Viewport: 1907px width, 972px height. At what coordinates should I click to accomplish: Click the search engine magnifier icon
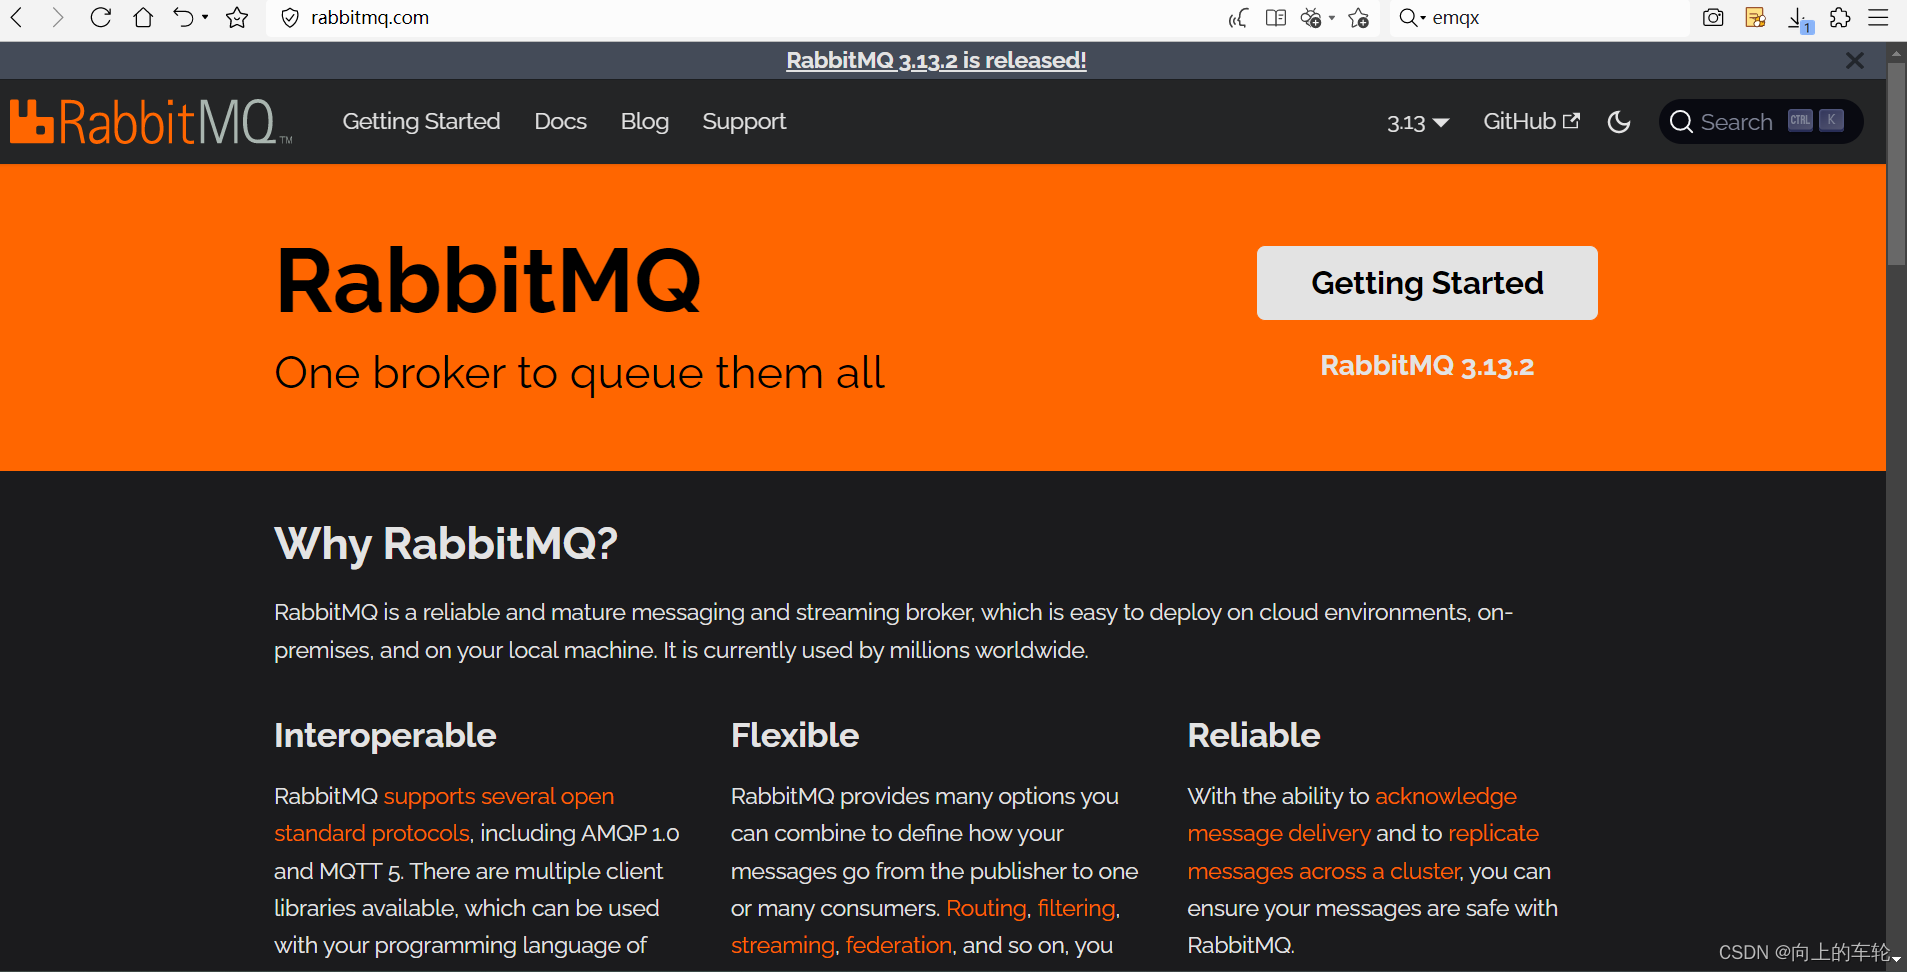point(1408,18)
